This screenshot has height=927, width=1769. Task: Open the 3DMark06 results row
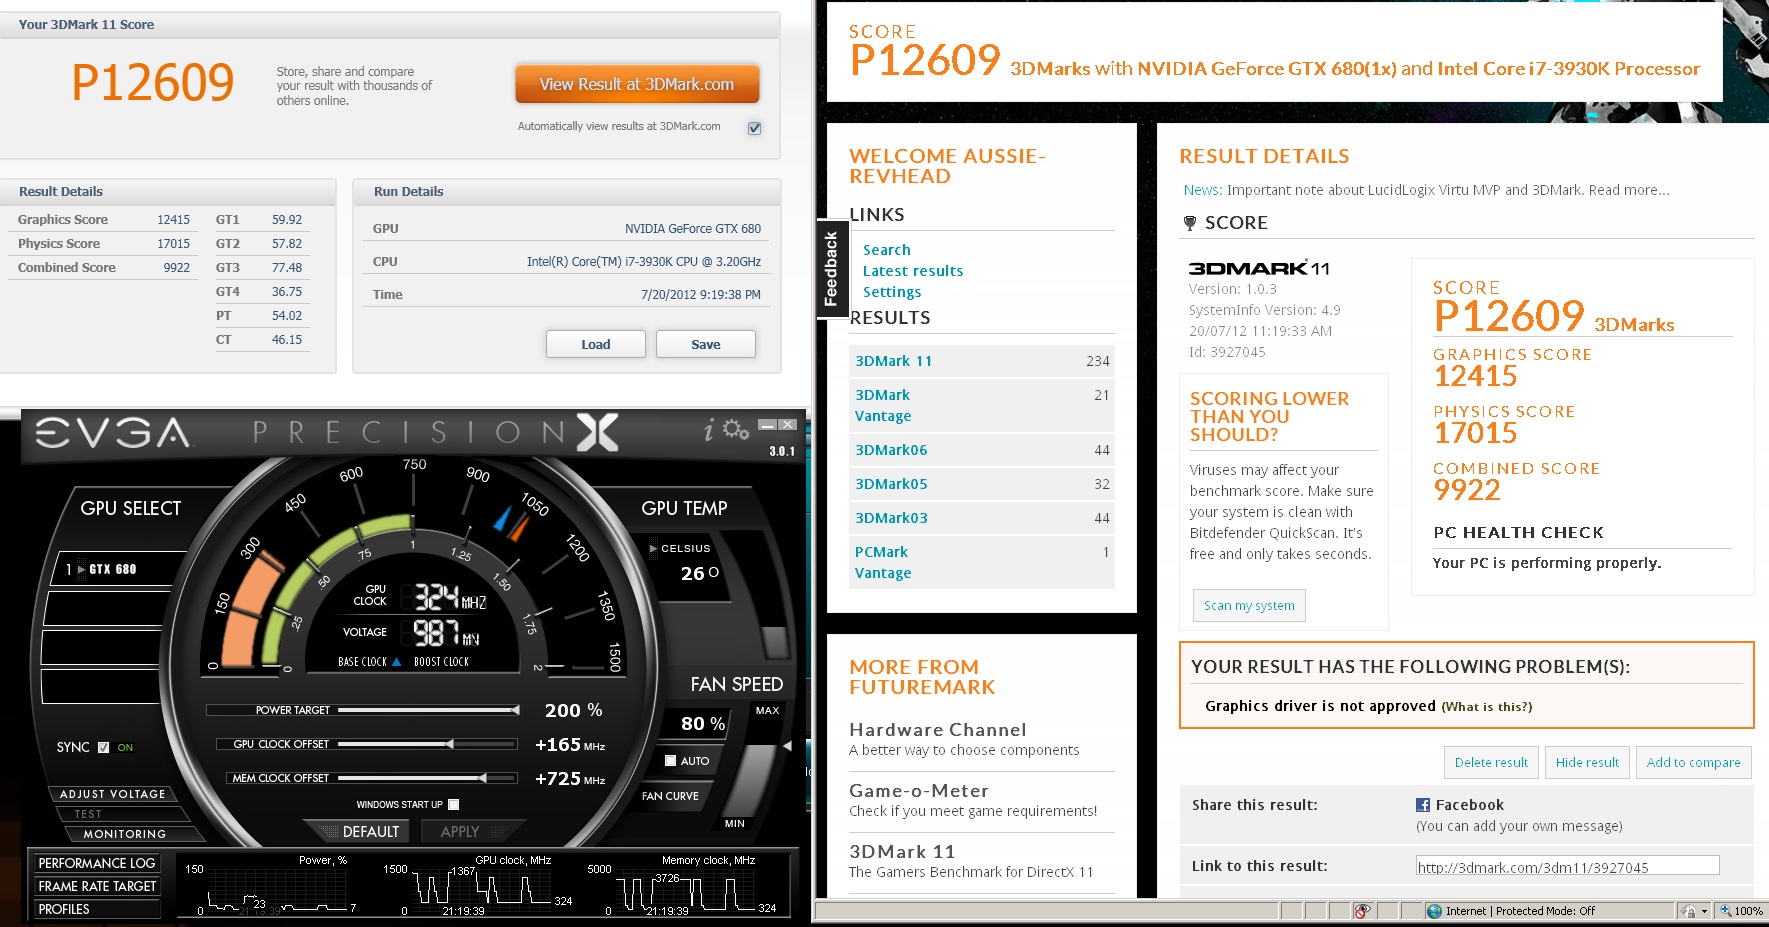(981, 450)
